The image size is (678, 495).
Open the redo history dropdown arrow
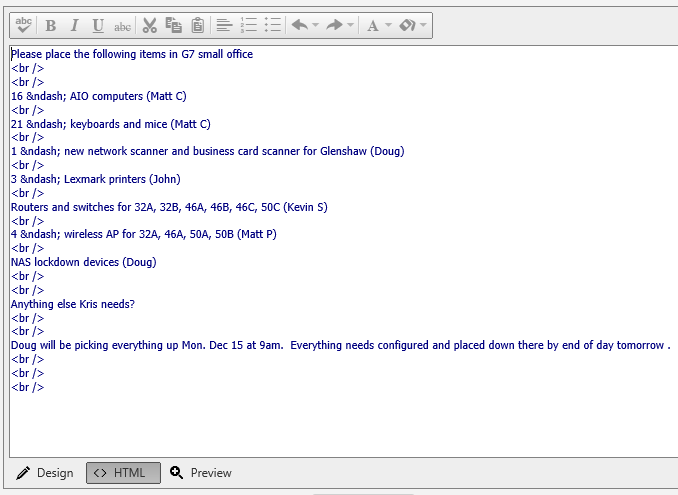351,26
